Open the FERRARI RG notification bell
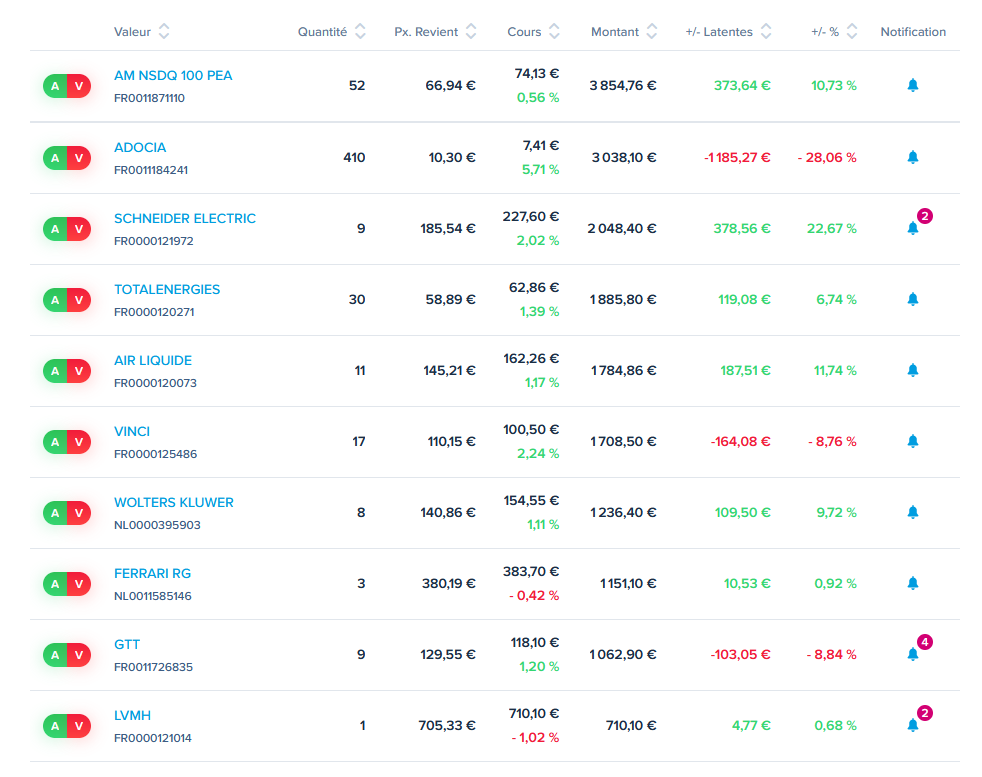Viewport: 982px width, 777px height. point(912,583)
